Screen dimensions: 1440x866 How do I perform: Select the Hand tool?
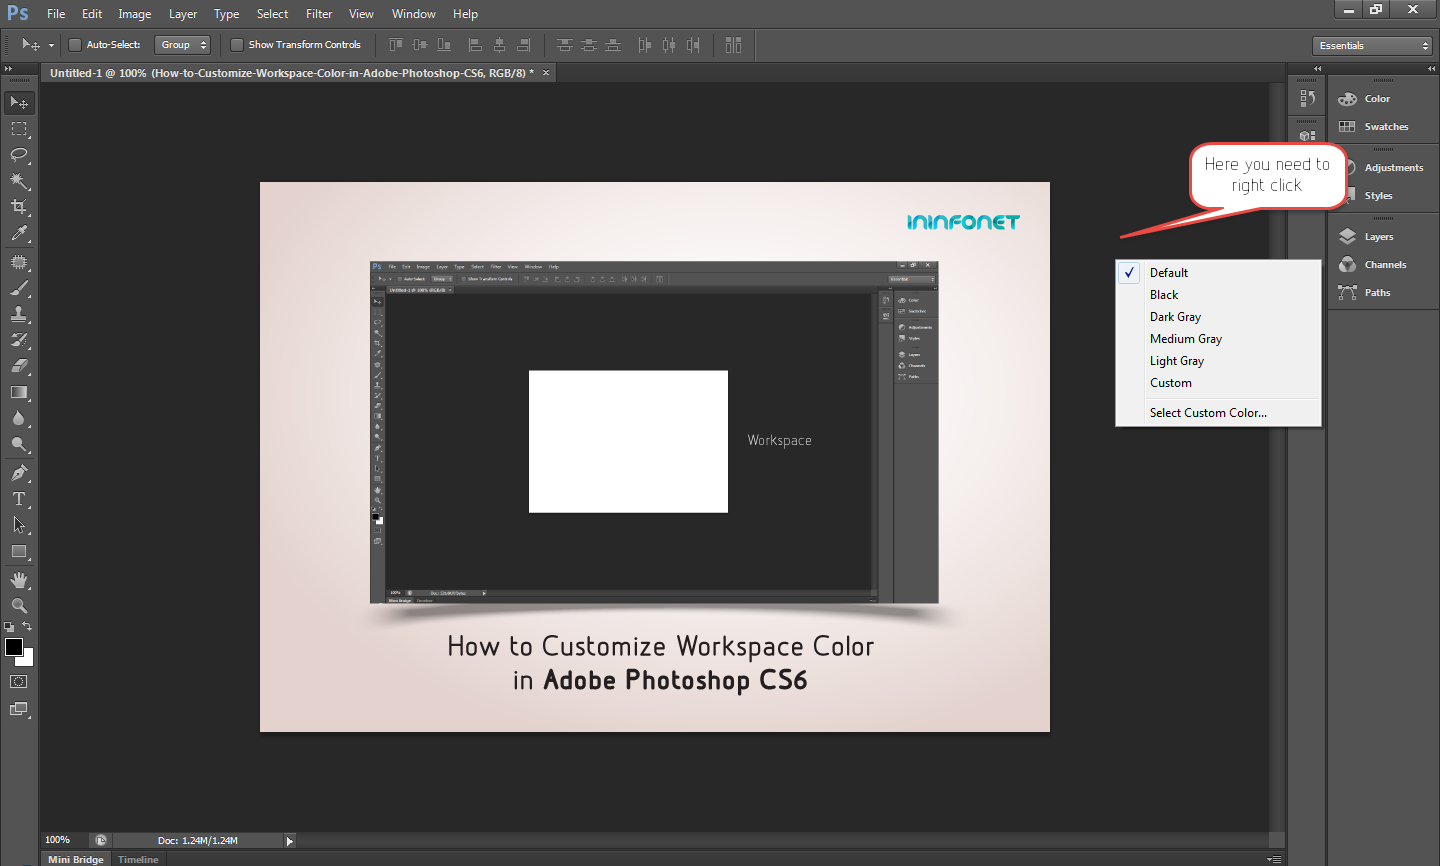[x=19, y=578]
